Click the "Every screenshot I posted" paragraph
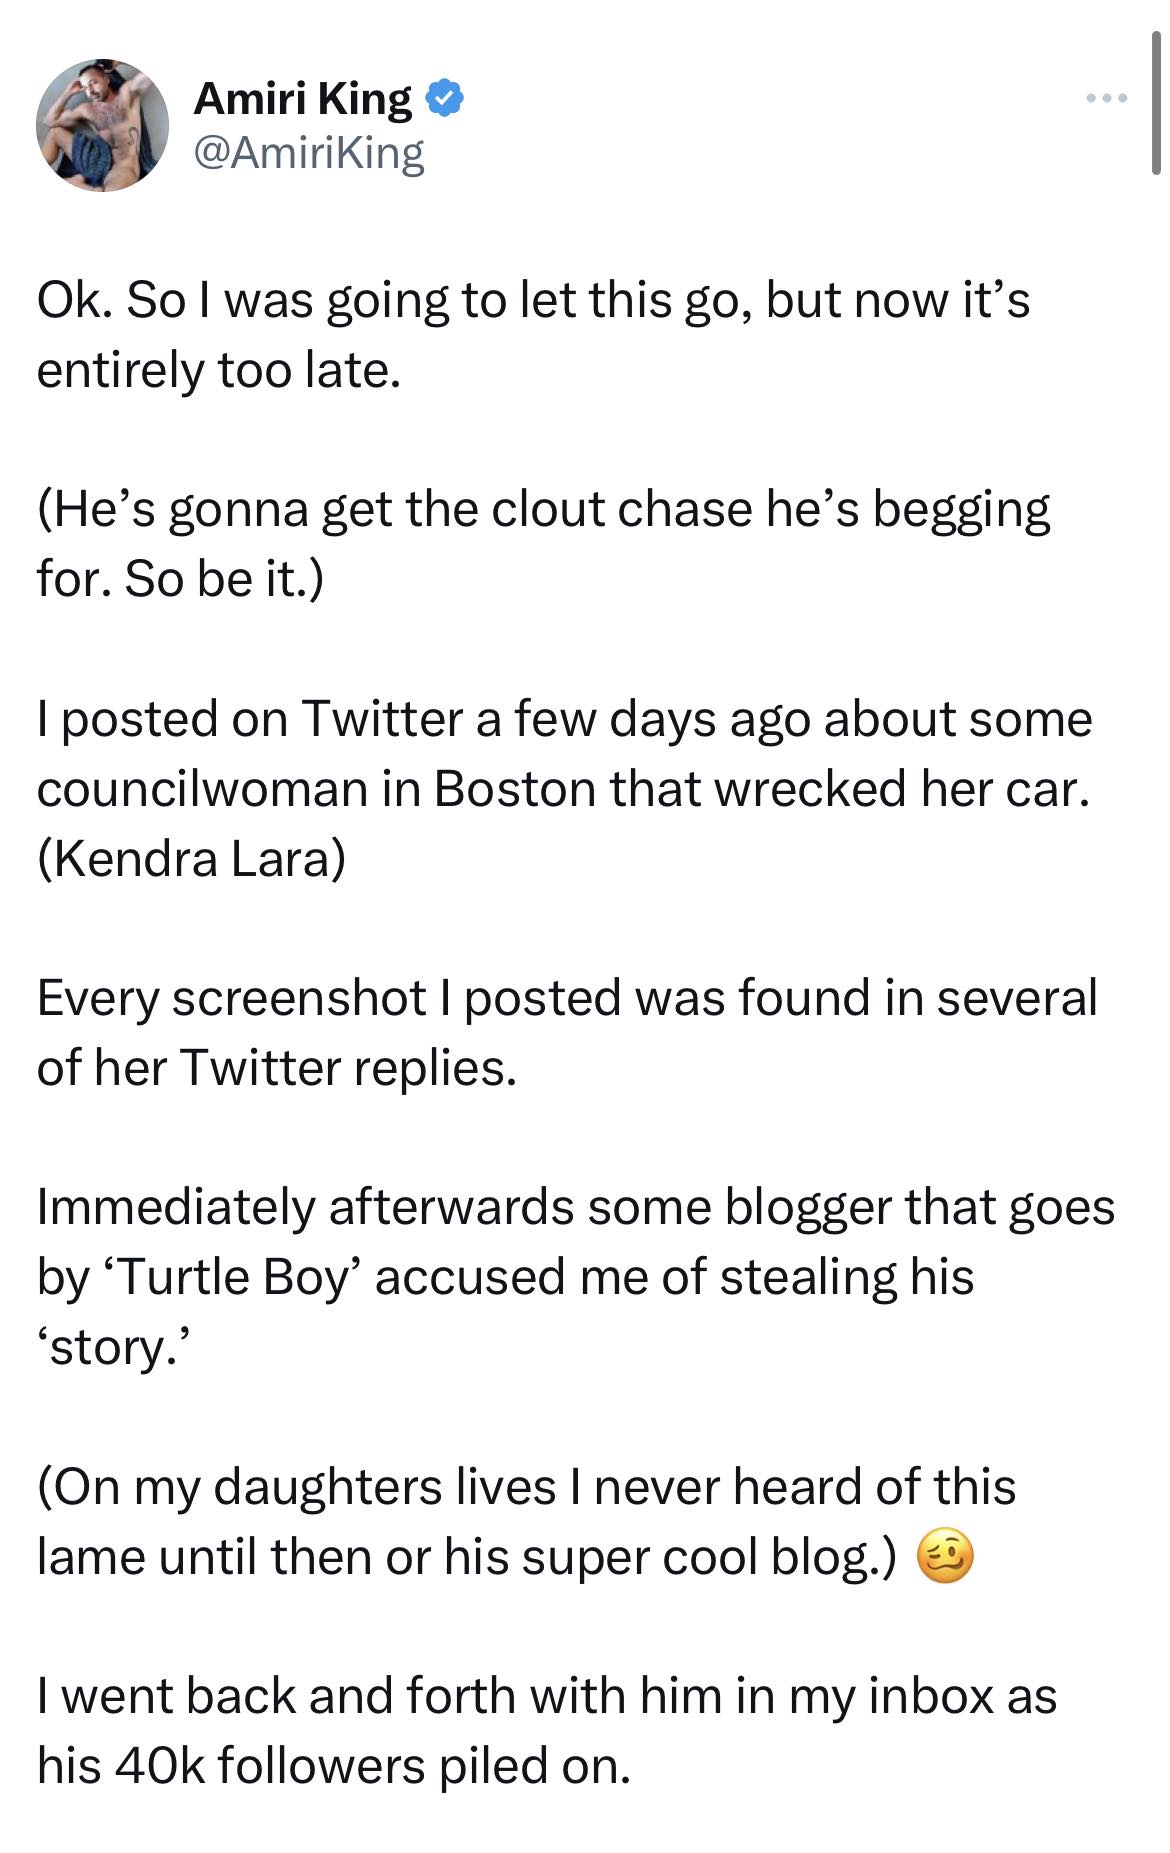This screenshot has height=1853, width=1170. tap(566, 998)
